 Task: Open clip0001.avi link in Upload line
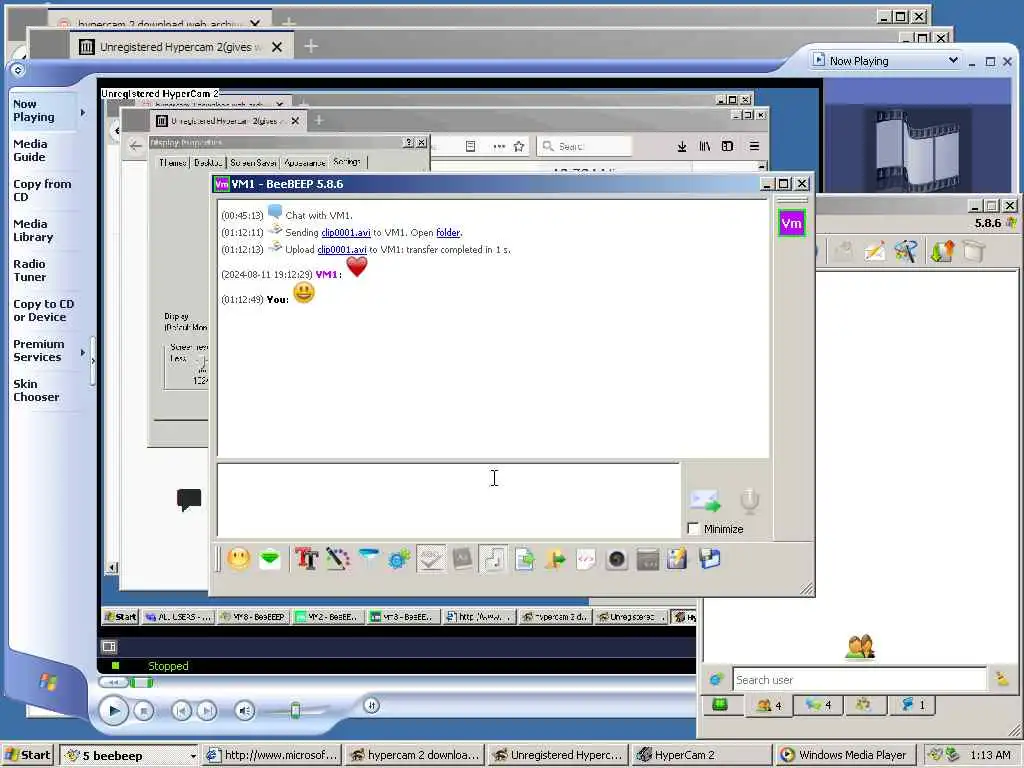[342, 249]
